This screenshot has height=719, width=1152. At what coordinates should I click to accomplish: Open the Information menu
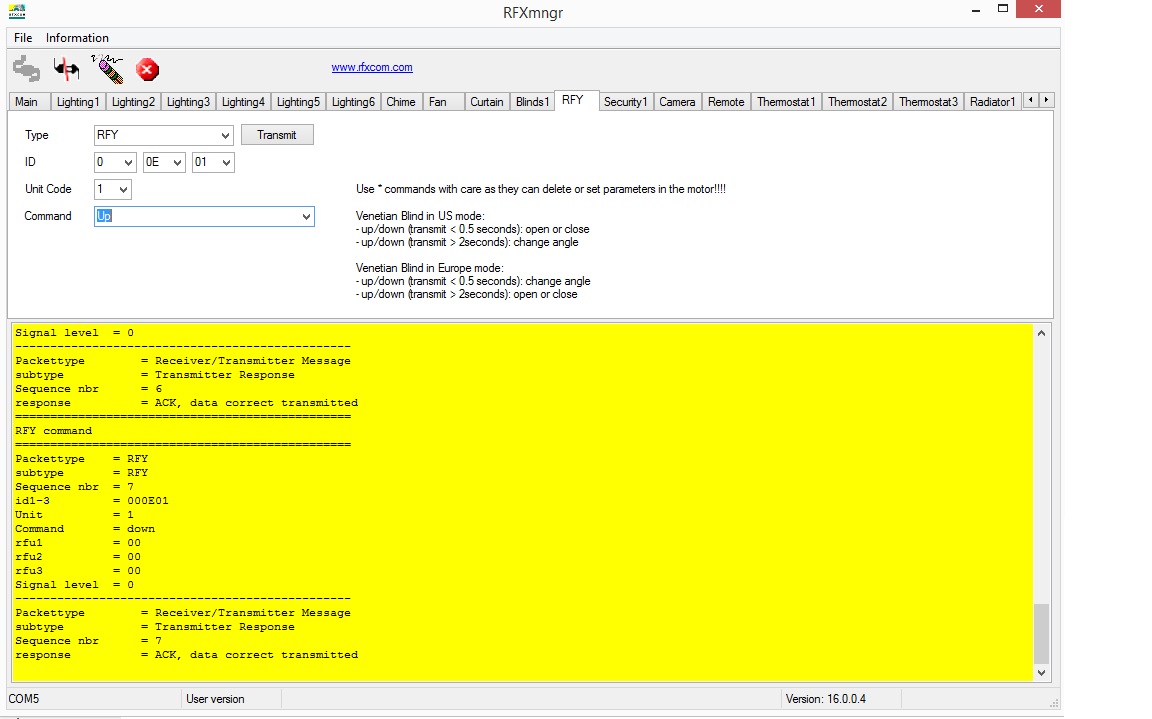click(77, 38)
